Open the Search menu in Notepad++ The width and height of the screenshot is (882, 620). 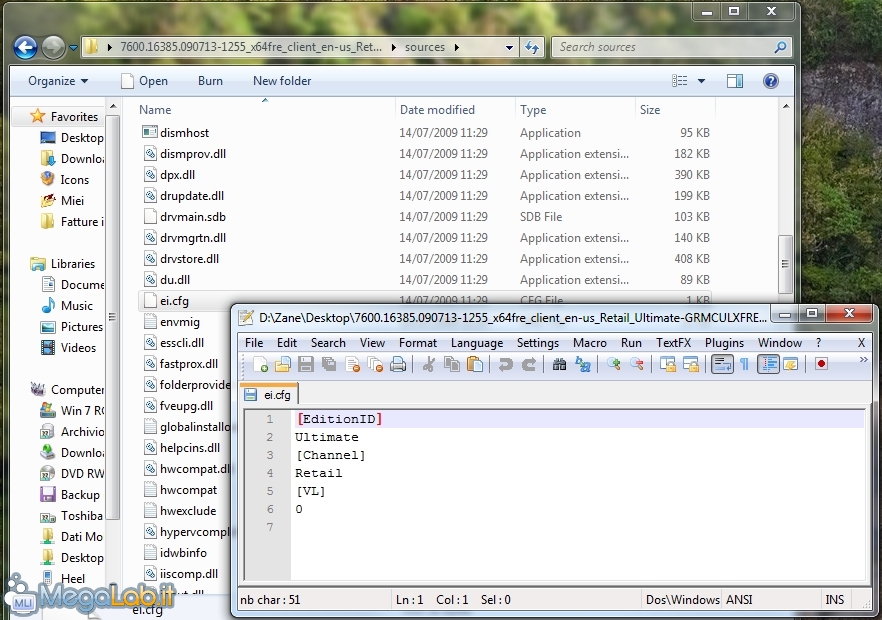click(x=328, y=343)
